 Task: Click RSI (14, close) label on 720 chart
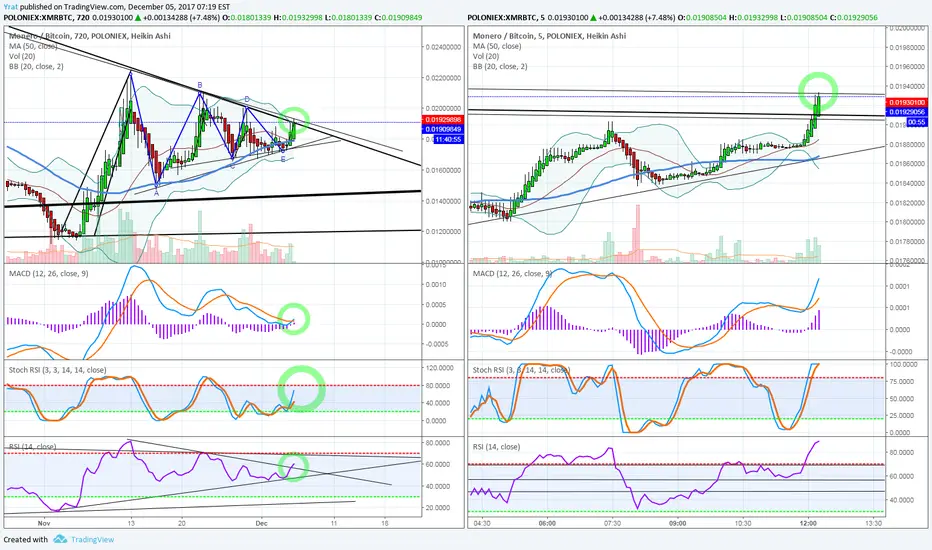click(32, 447)
